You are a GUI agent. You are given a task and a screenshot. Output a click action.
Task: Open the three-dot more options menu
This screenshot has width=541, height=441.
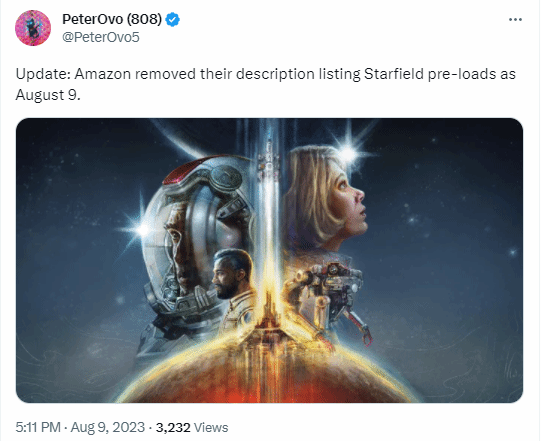[x=515, y=20]
